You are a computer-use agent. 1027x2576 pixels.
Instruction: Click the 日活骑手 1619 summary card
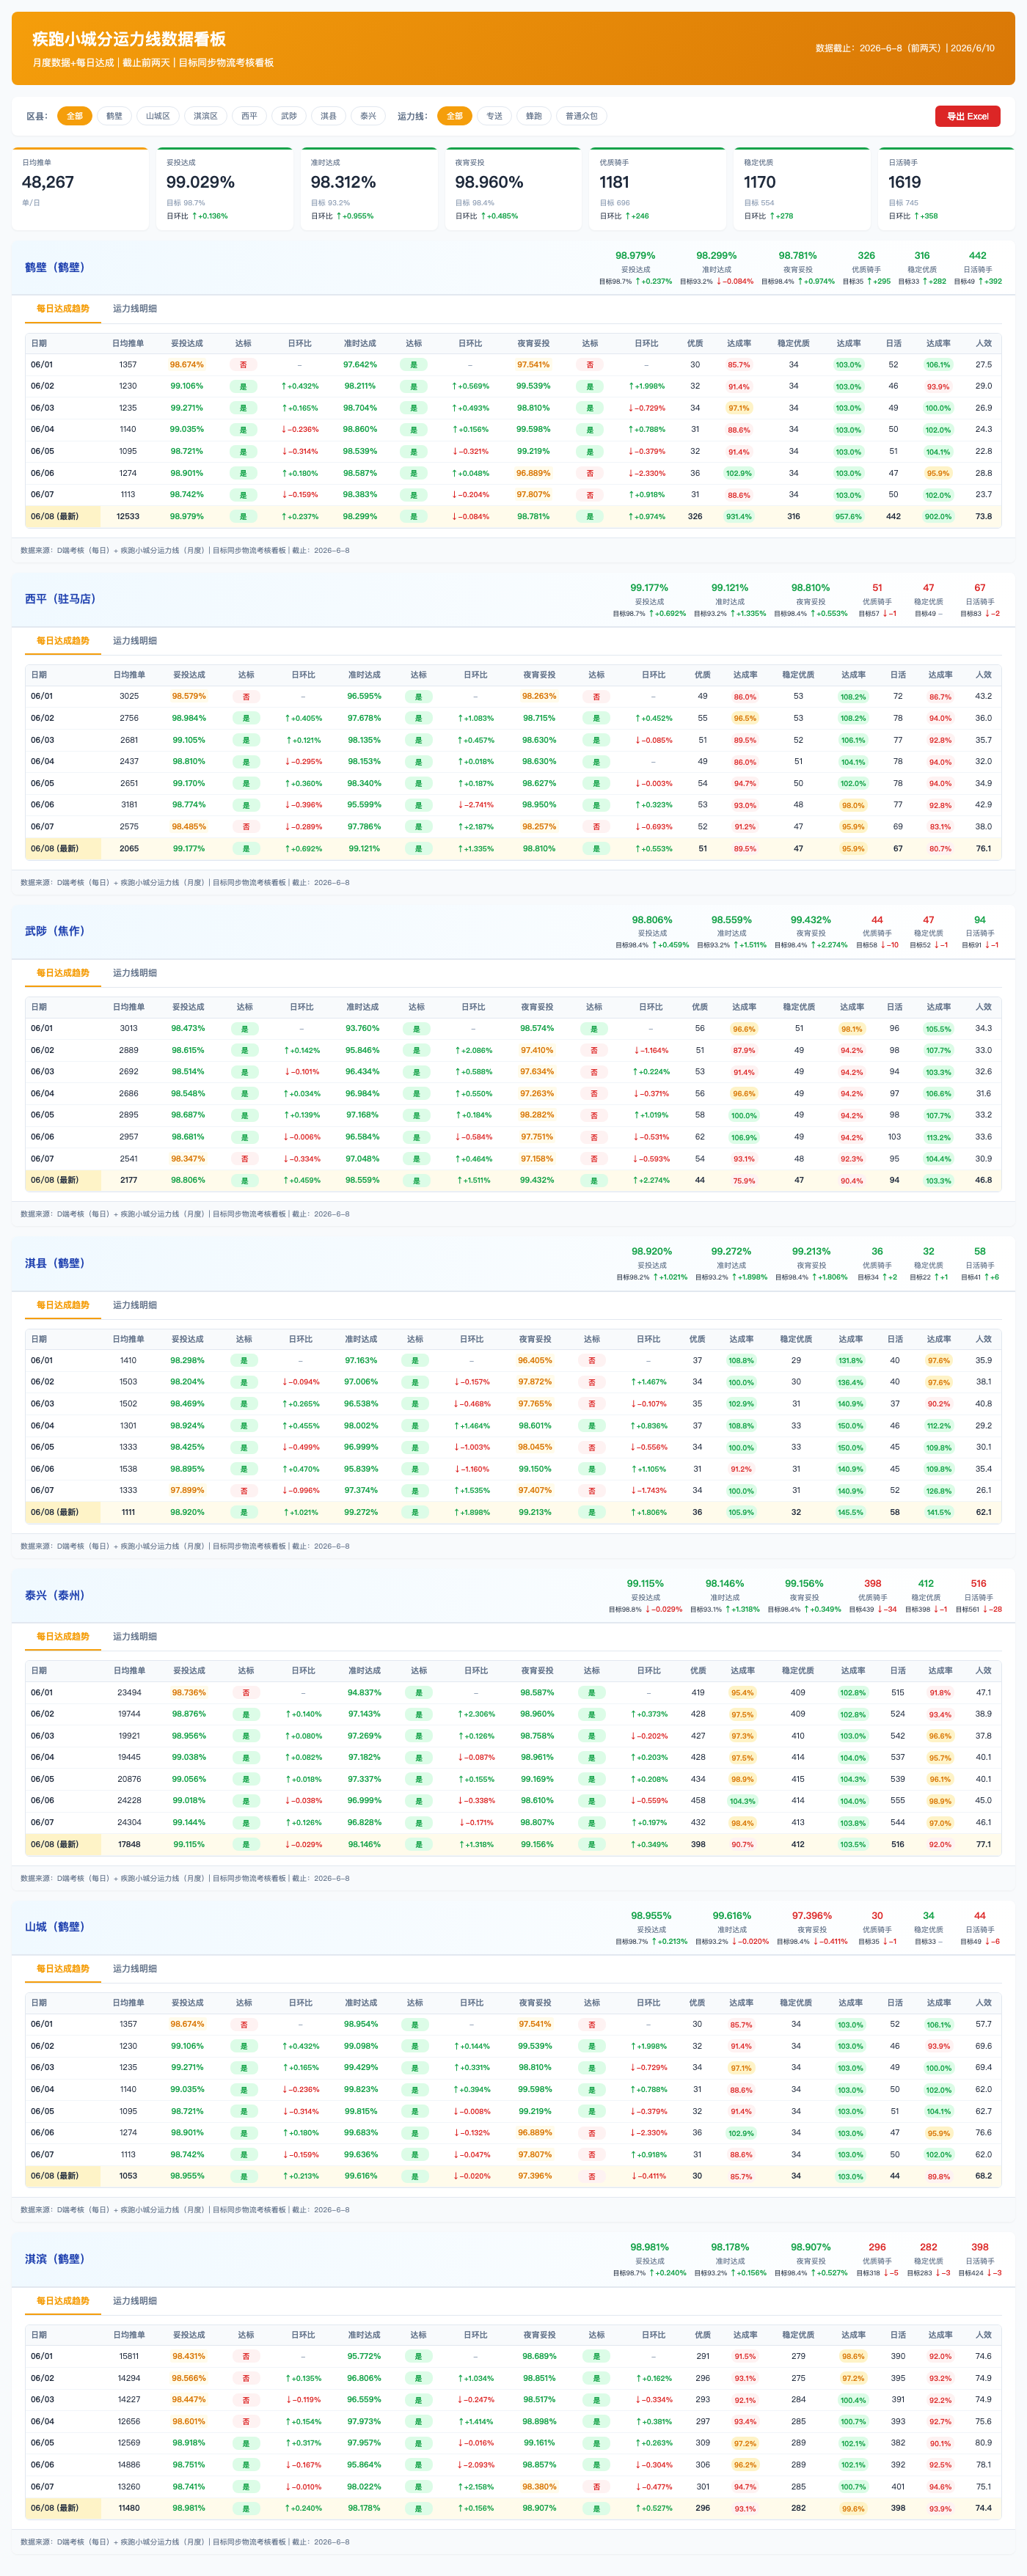tap(946, 189)
